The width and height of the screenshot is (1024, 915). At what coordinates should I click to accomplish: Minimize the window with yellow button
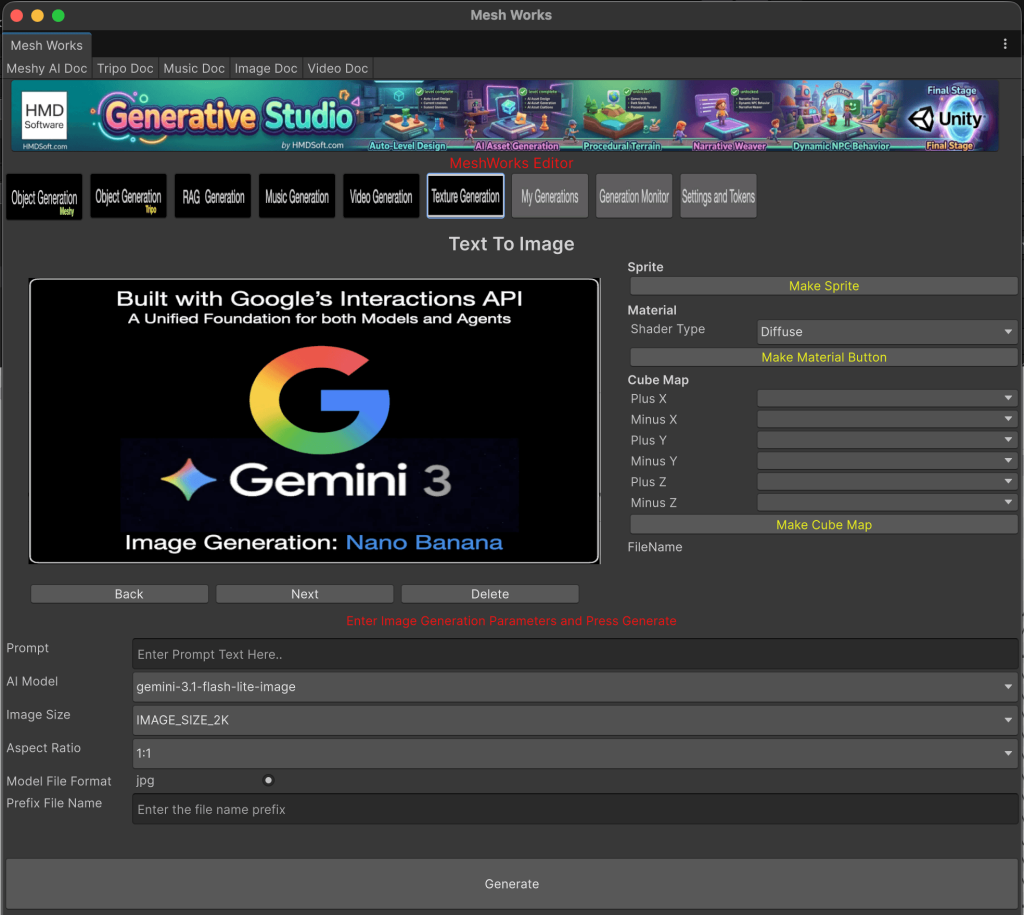pyautogui.click(x=37, y=15)
